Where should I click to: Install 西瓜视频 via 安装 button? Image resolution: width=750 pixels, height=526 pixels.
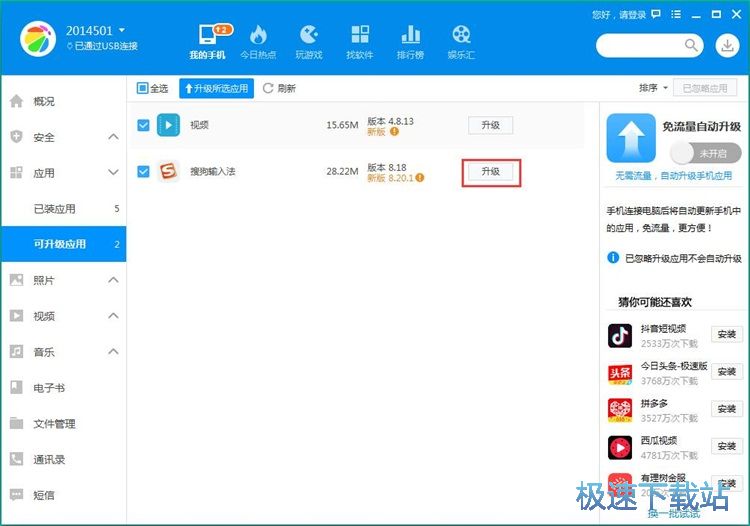click(x=727, y=446)
